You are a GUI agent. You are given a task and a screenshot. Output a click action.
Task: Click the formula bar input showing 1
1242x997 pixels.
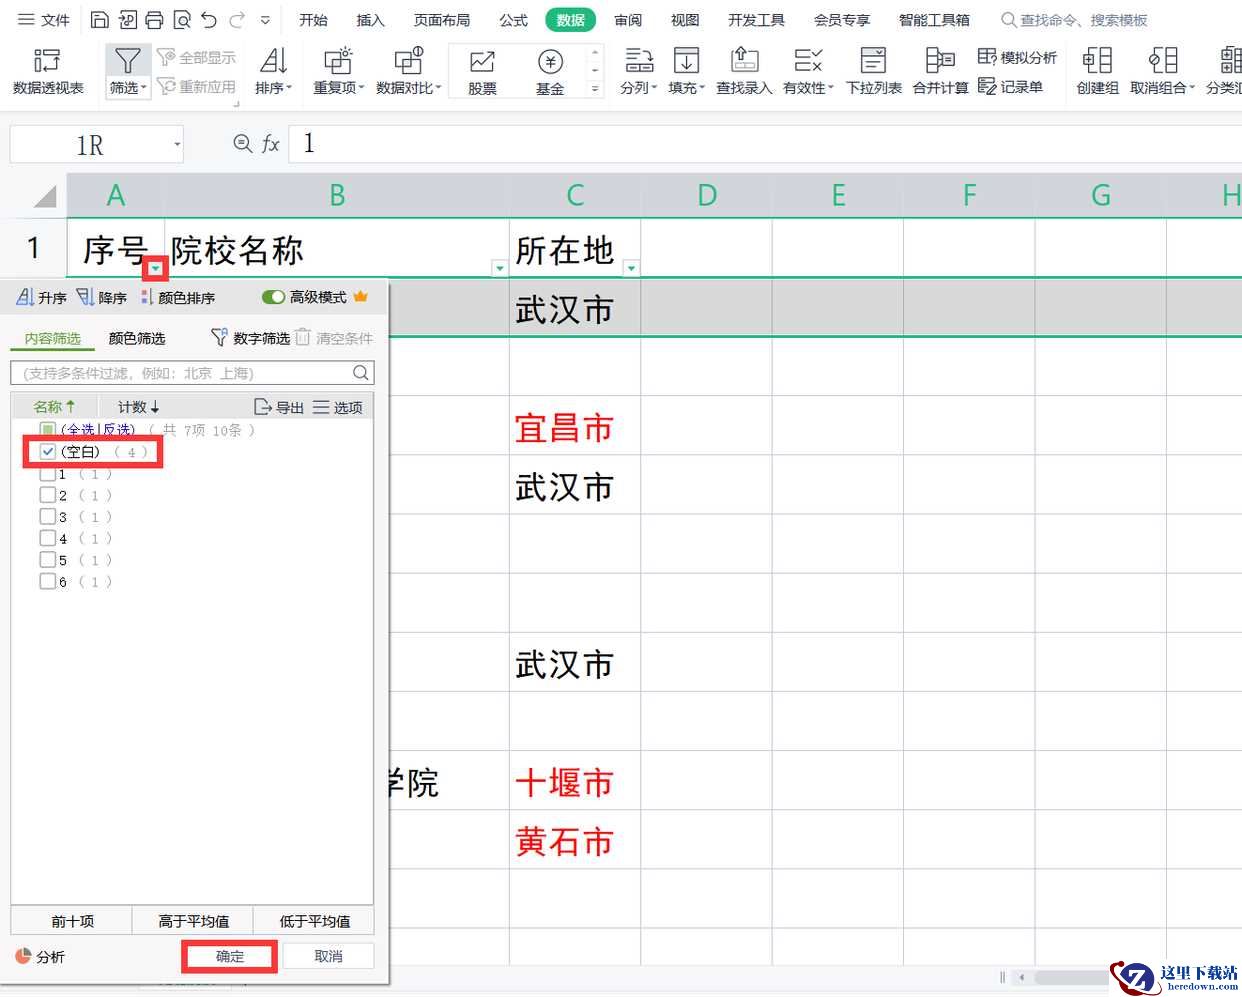tap(764, 144)
